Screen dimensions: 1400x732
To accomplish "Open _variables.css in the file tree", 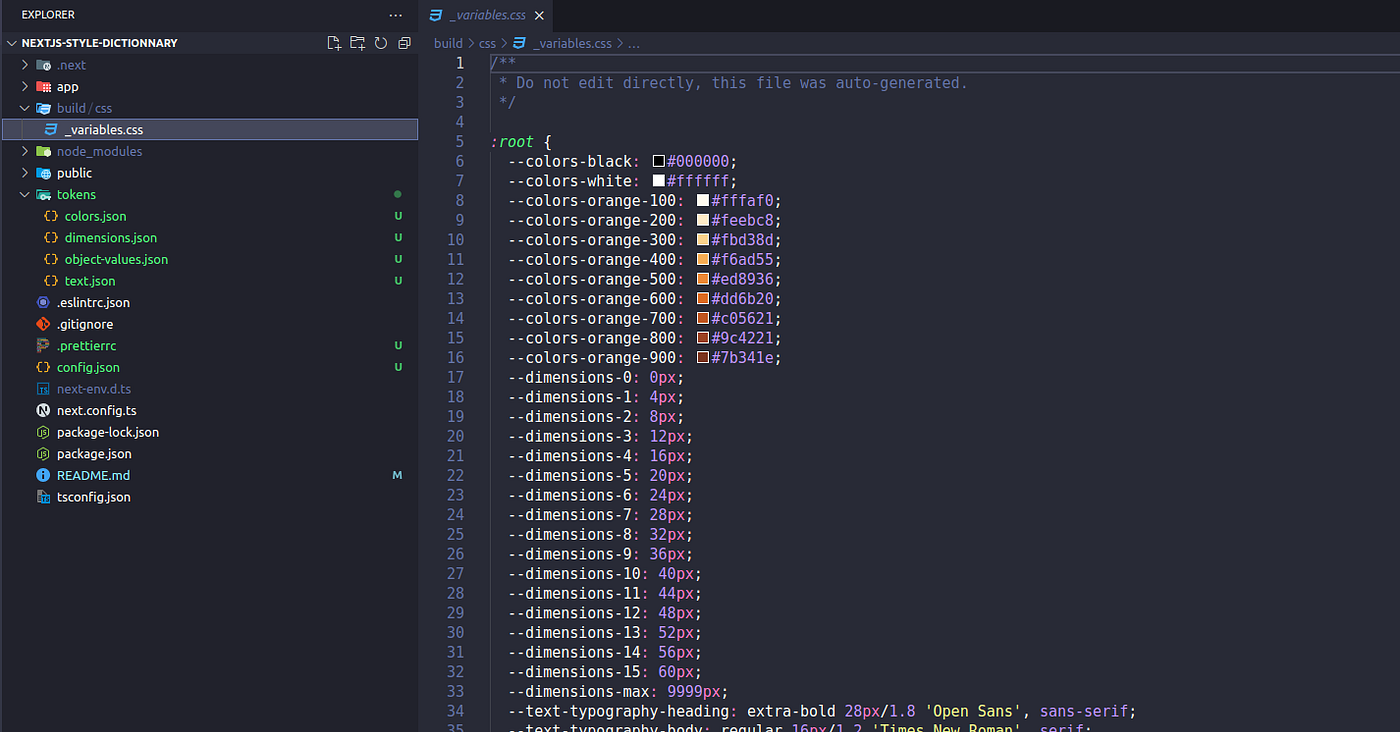I will coord(209,130).
